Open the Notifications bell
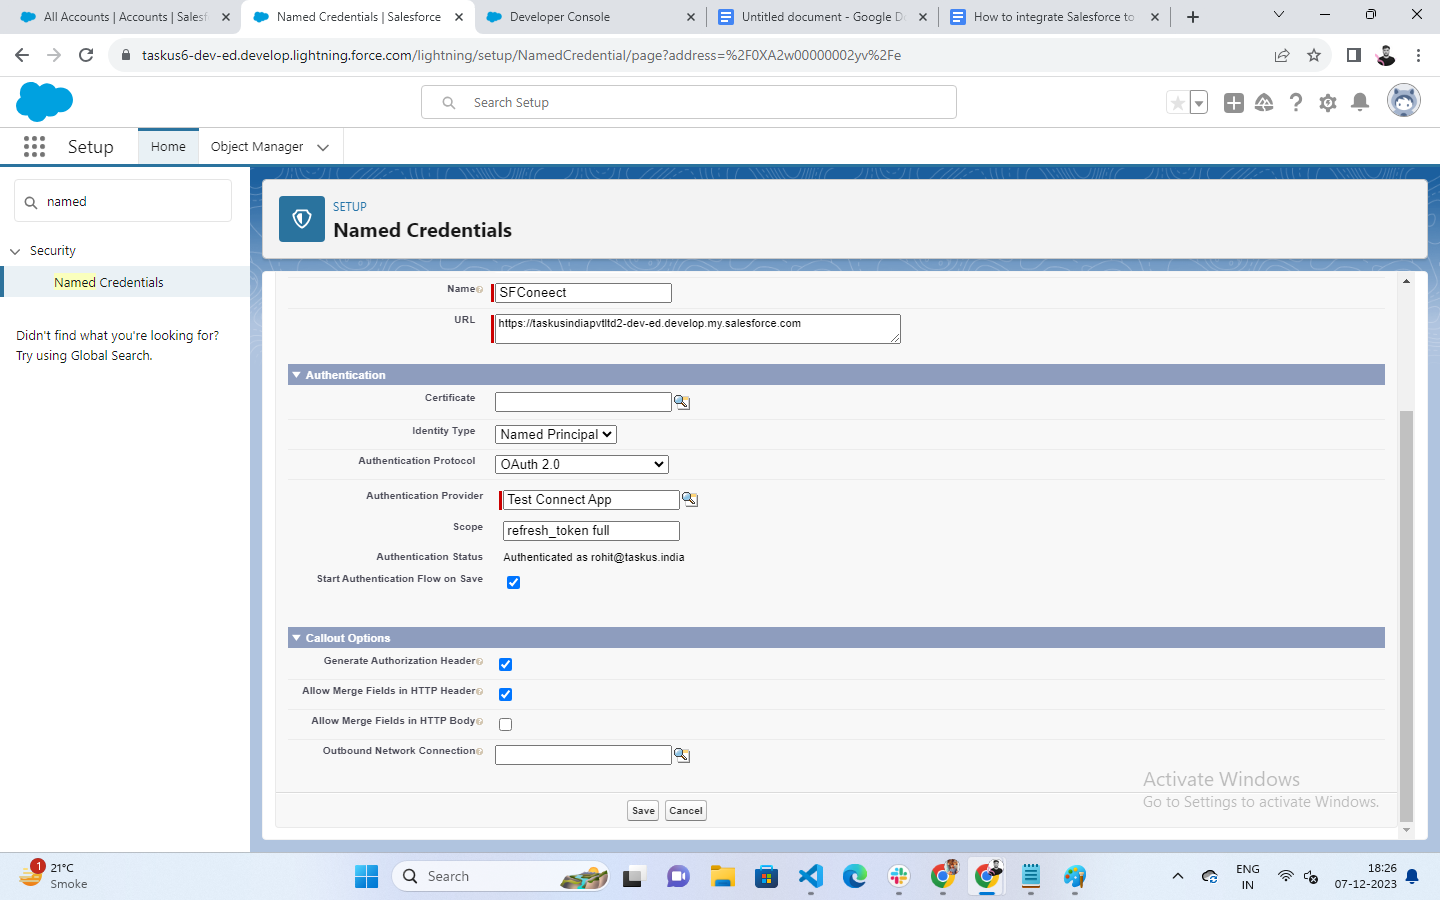This screenshot has width=1440, height=900. 1360,102
